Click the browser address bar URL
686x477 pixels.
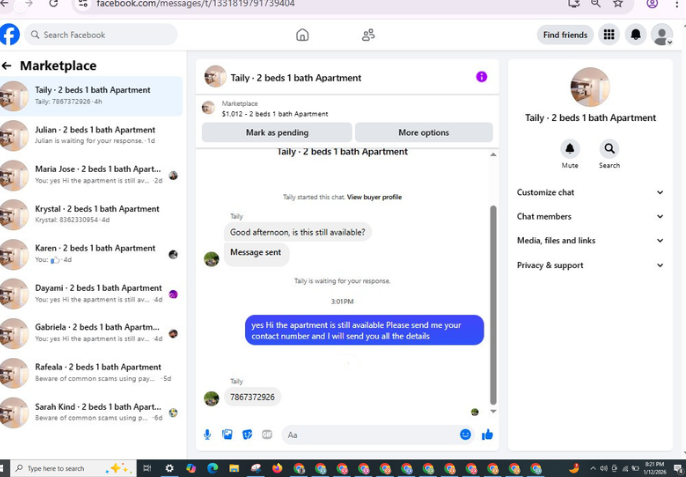[196, 4]
